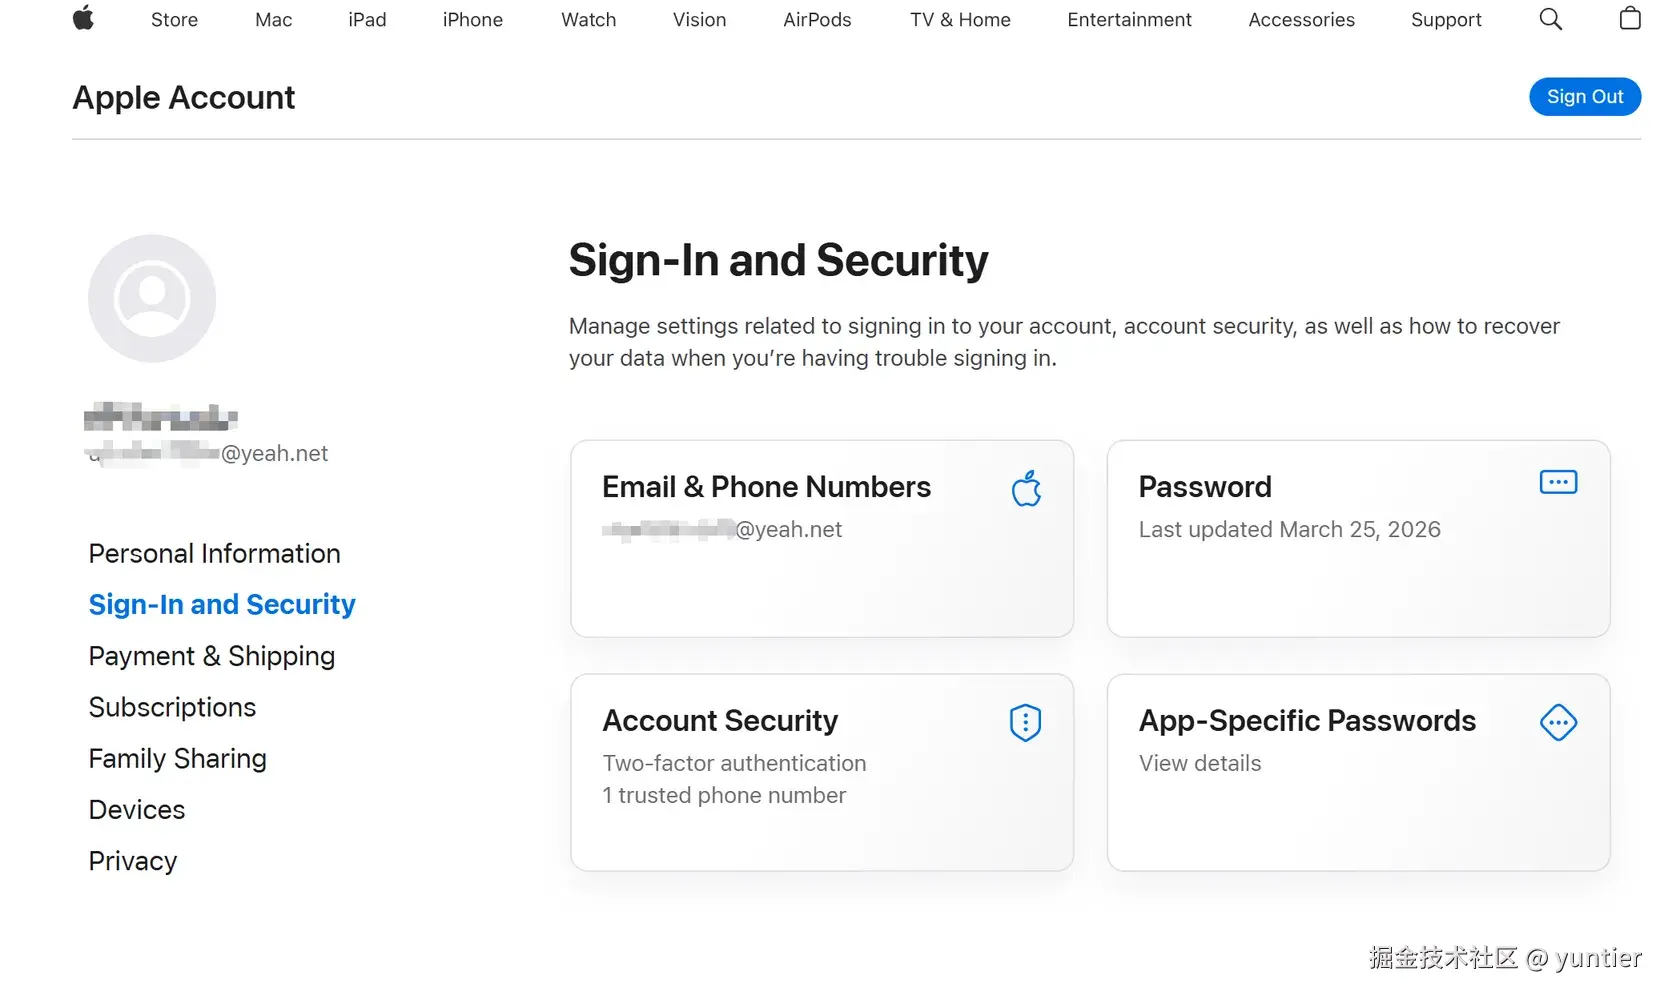Open the Entertainment menu item
This screenshot has height=999, width=1668.
pyautogui.click(x=1129, y=19)
